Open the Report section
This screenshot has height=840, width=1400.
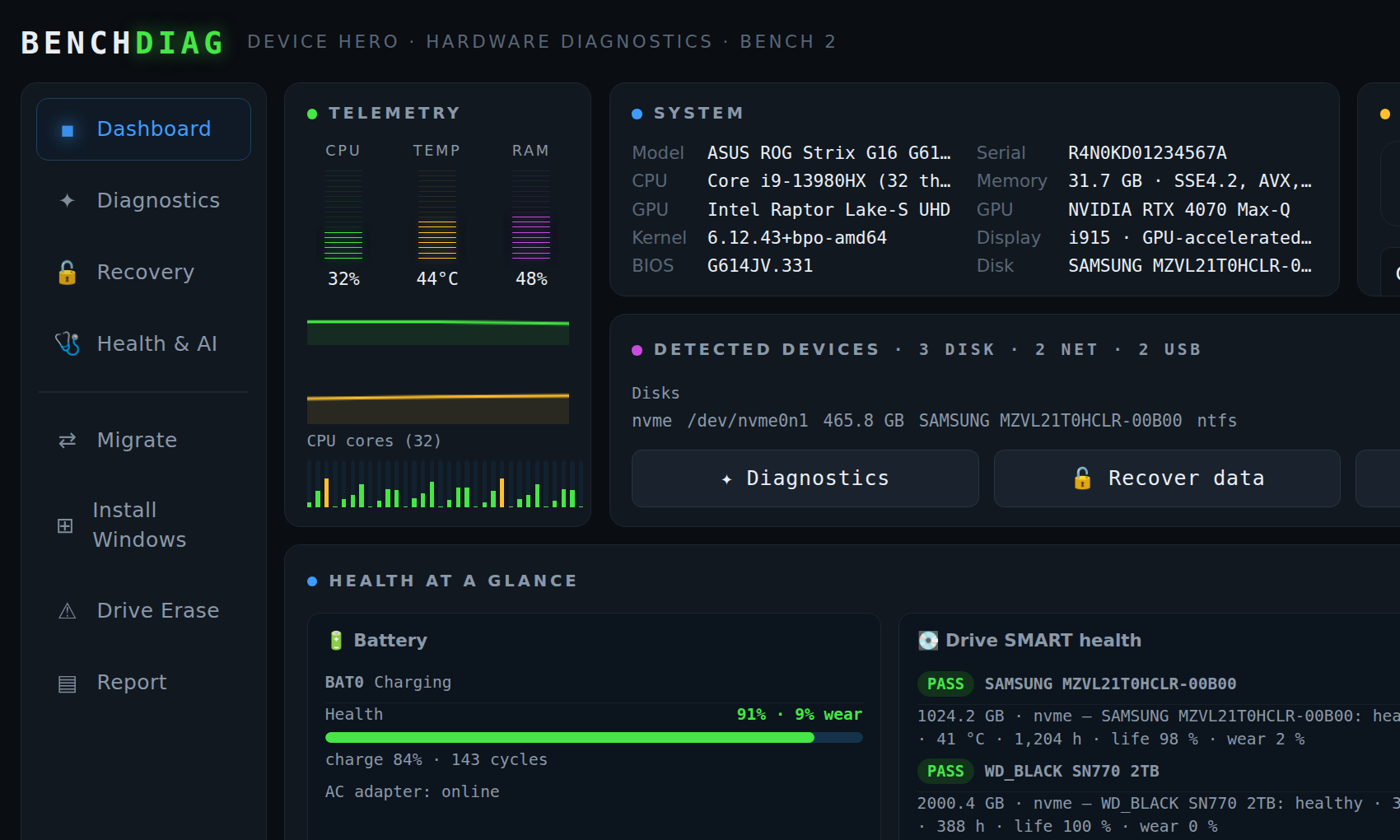coord(144,683)
